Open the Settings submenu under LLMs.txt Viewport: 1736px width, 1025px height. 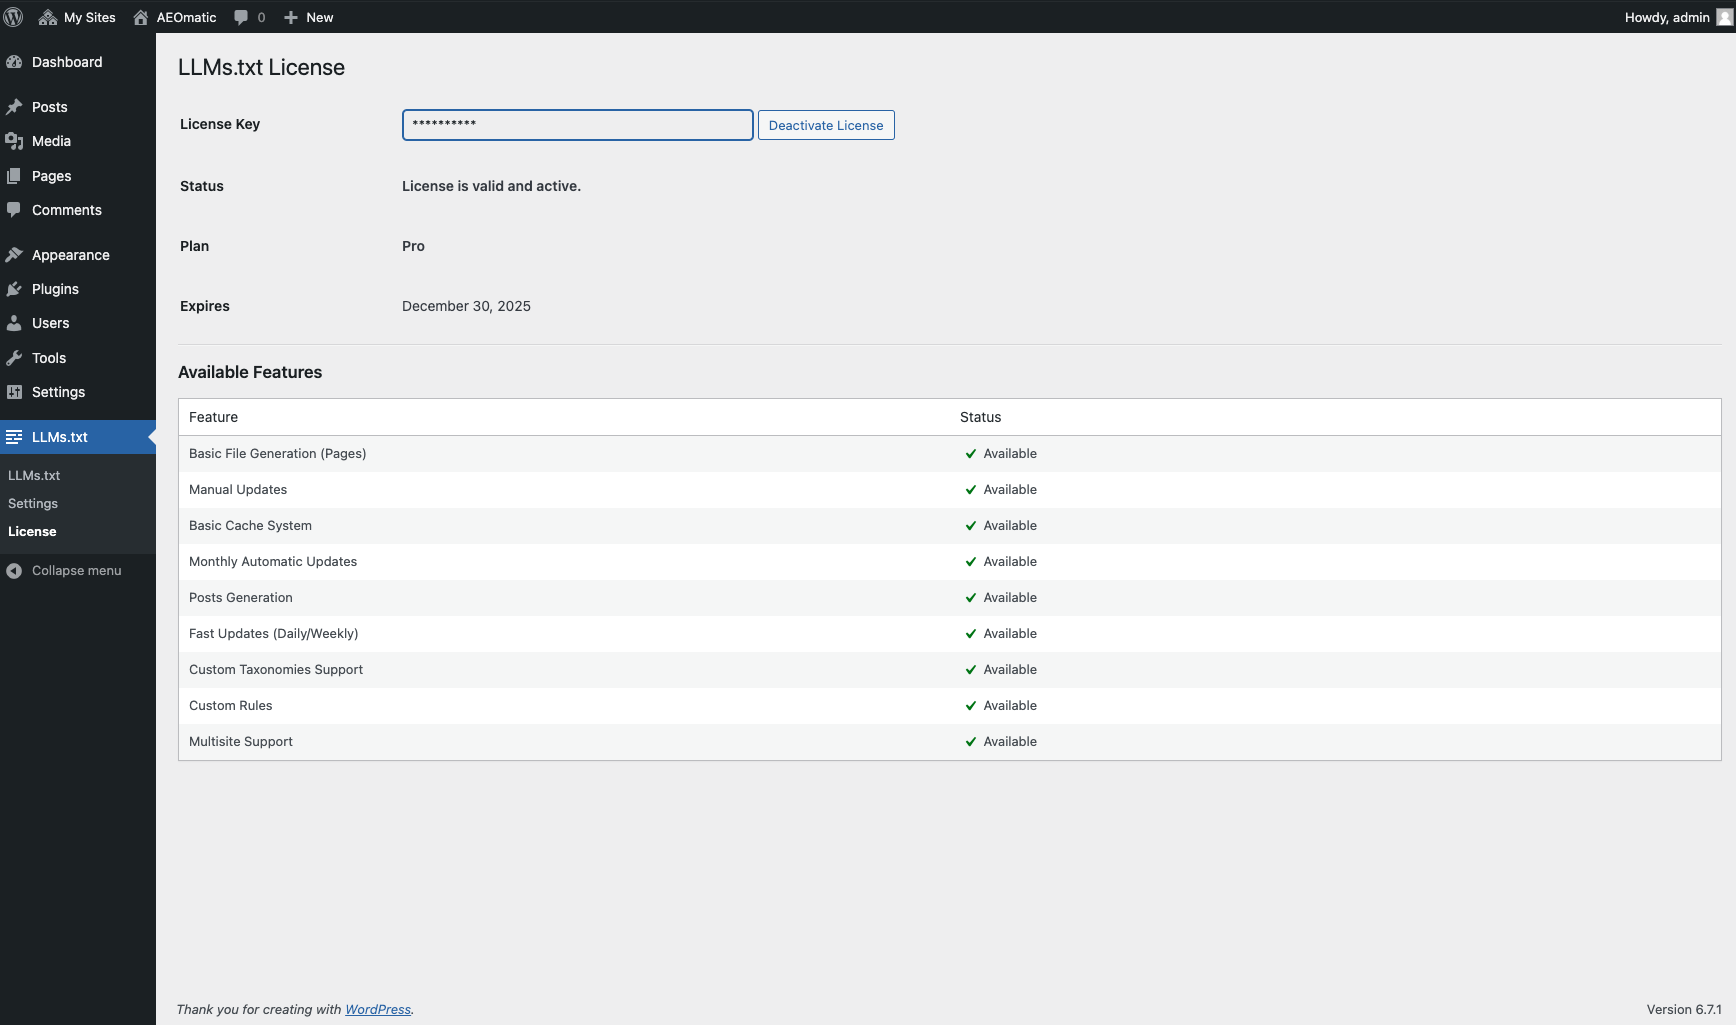pos(33,504)
